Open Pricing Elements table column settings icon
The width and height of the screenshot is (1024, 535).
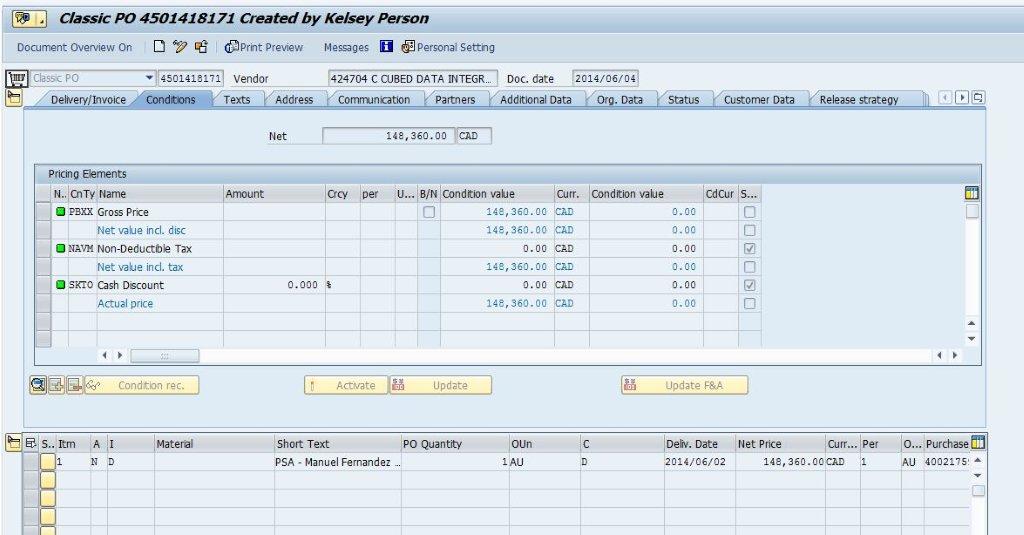[971, 193]
